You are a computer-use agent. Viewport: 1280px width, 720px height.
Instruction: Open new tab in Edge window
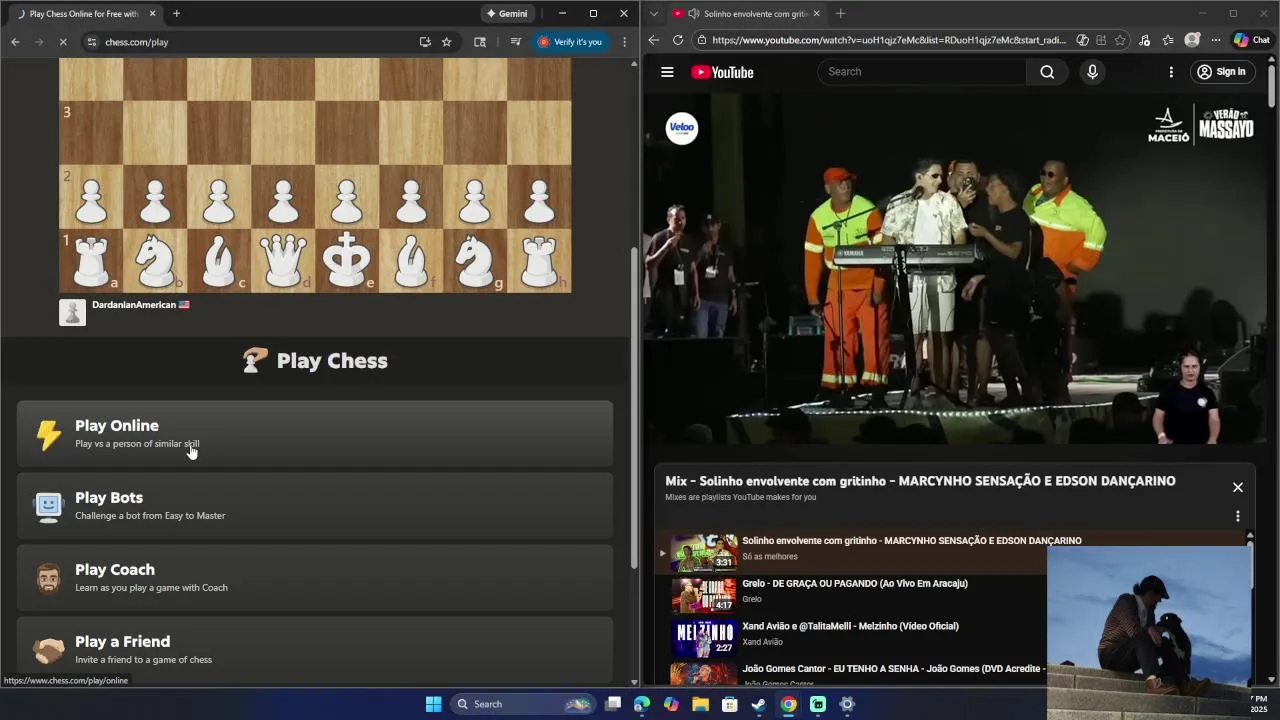(840, 14)
